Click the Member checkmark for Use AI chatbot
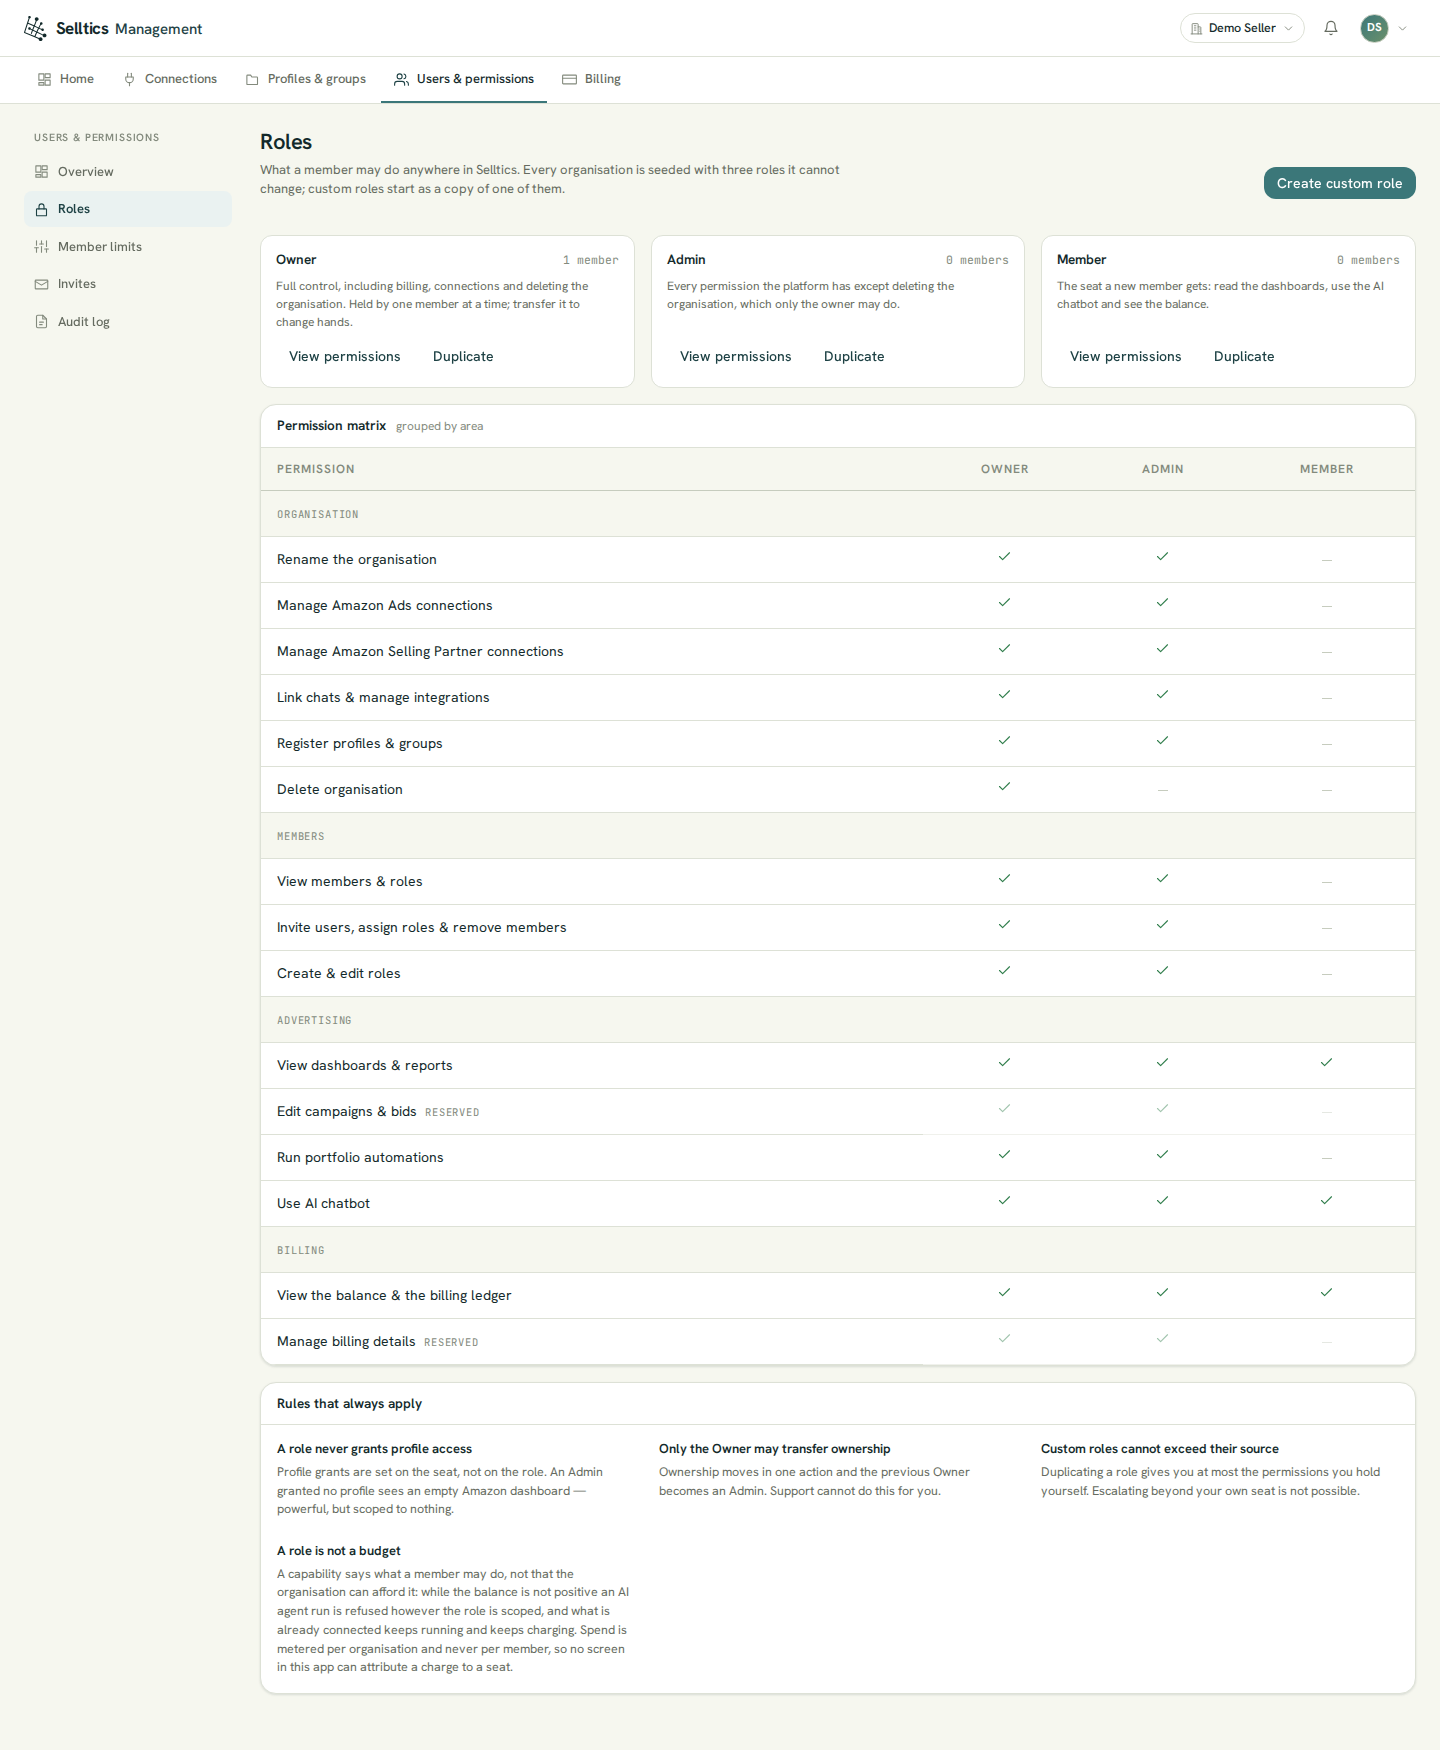 click(1326, 1201)
